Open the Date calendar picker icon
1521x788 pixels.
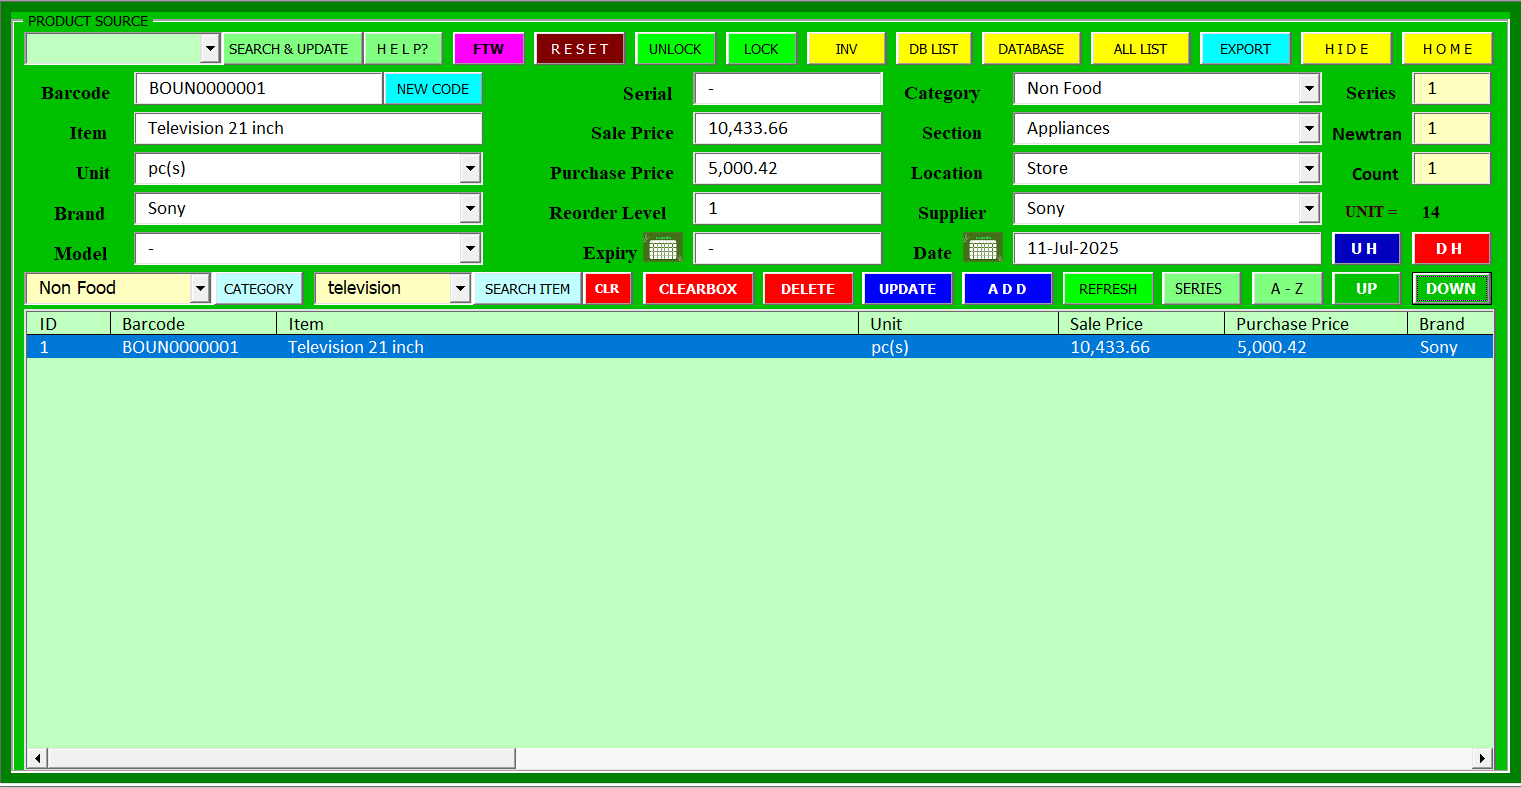pyautogui.click(x=983, y=247)
